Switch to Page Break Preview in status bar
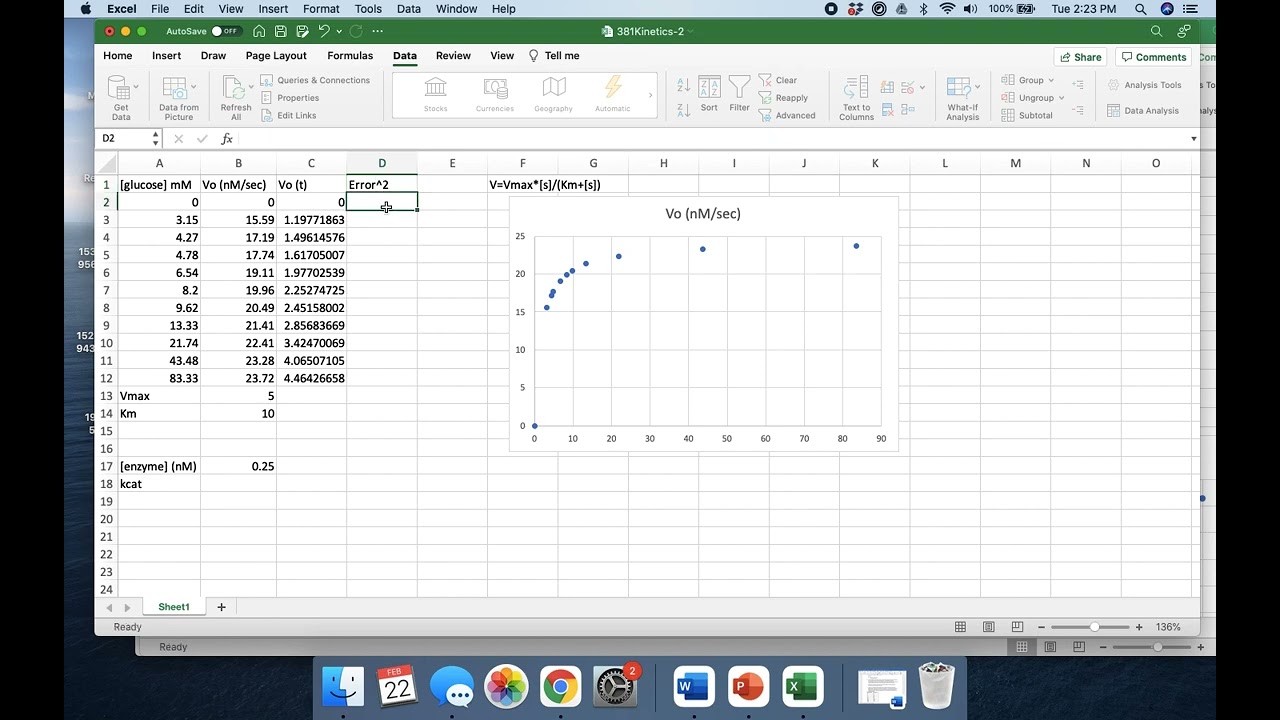Screen dimensions: 1280x720 tap(1016, 627)
